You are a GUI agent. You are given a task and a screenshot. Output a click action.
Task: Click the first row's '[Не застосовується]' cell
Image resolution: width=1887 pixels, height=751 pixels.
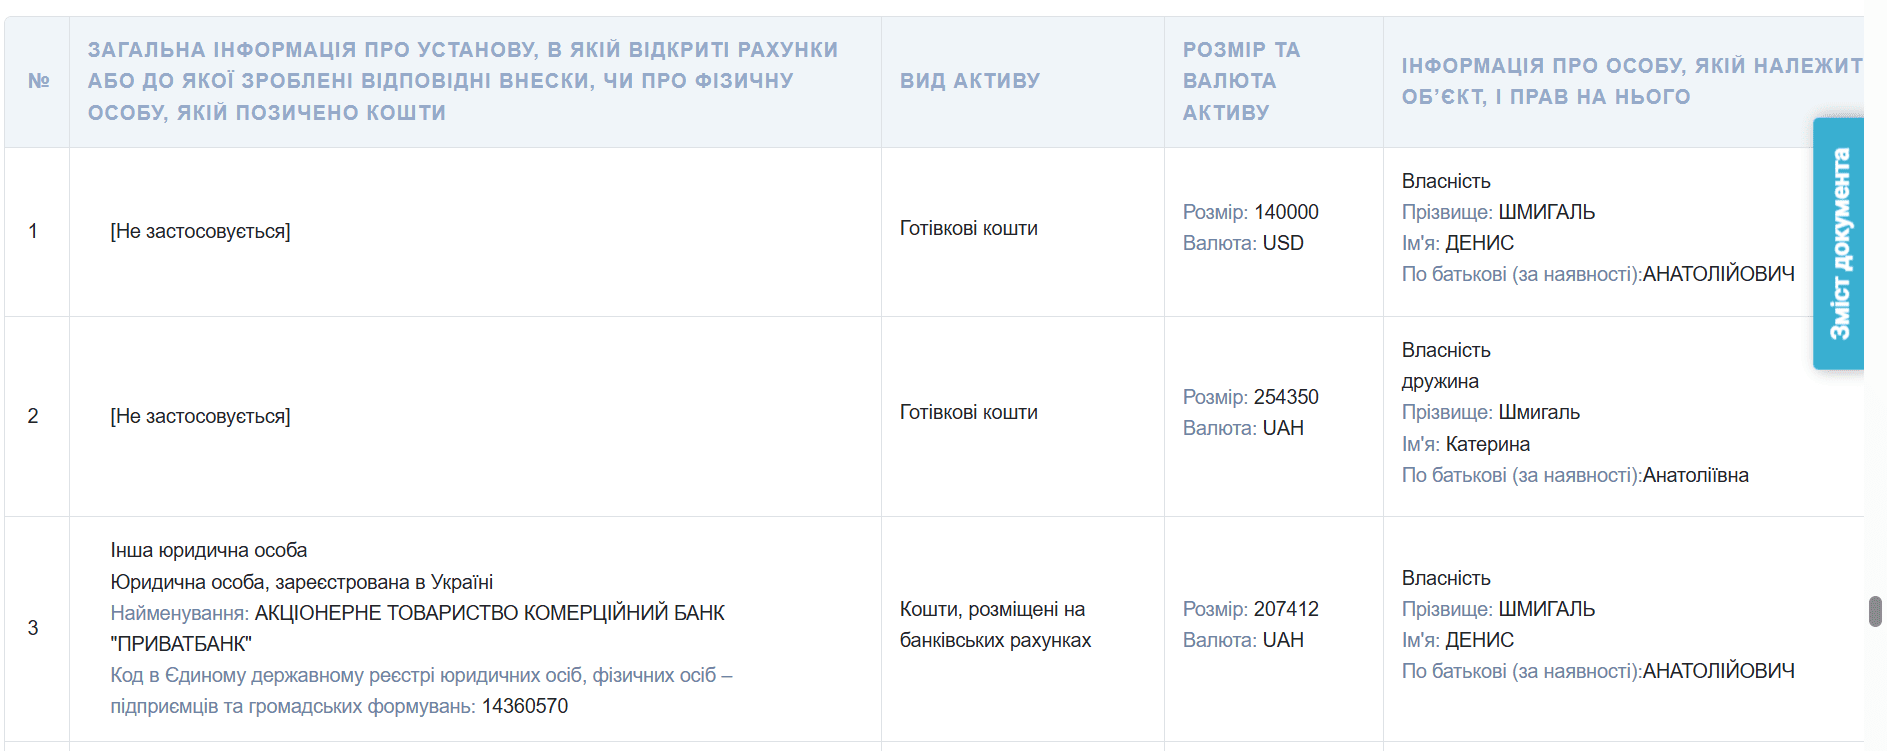tap(200, 231)
